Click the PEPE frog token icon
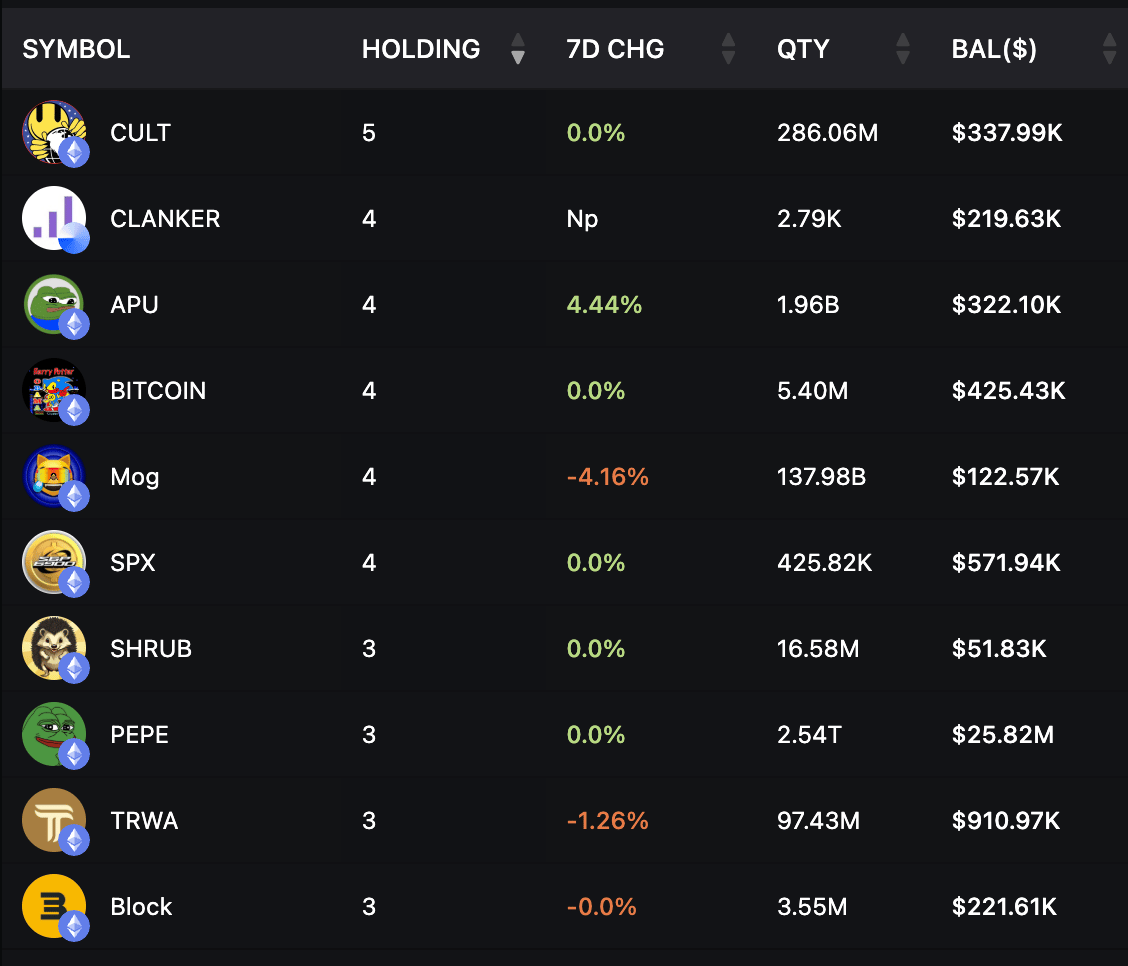1128x966 pixels. tap(53, 734)
